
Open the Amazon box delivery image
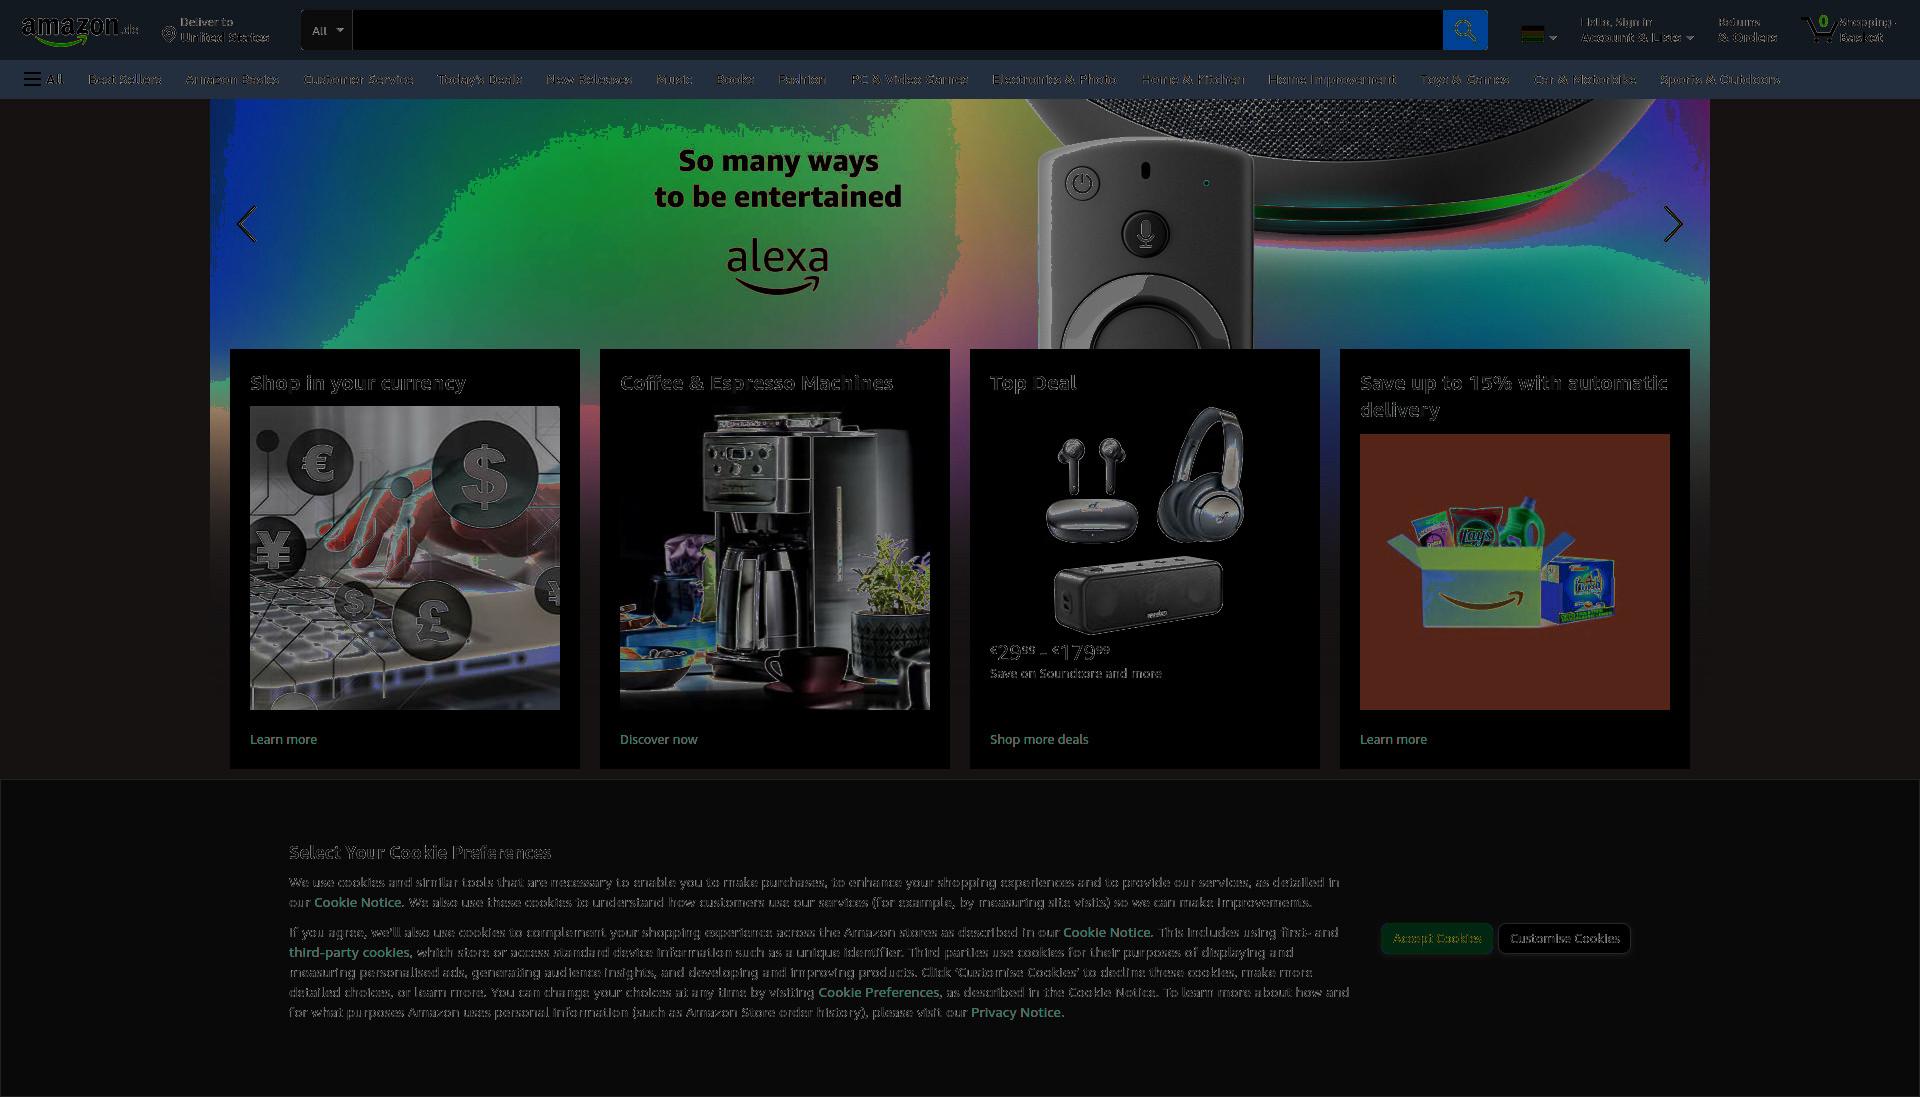pos(1515,572)
